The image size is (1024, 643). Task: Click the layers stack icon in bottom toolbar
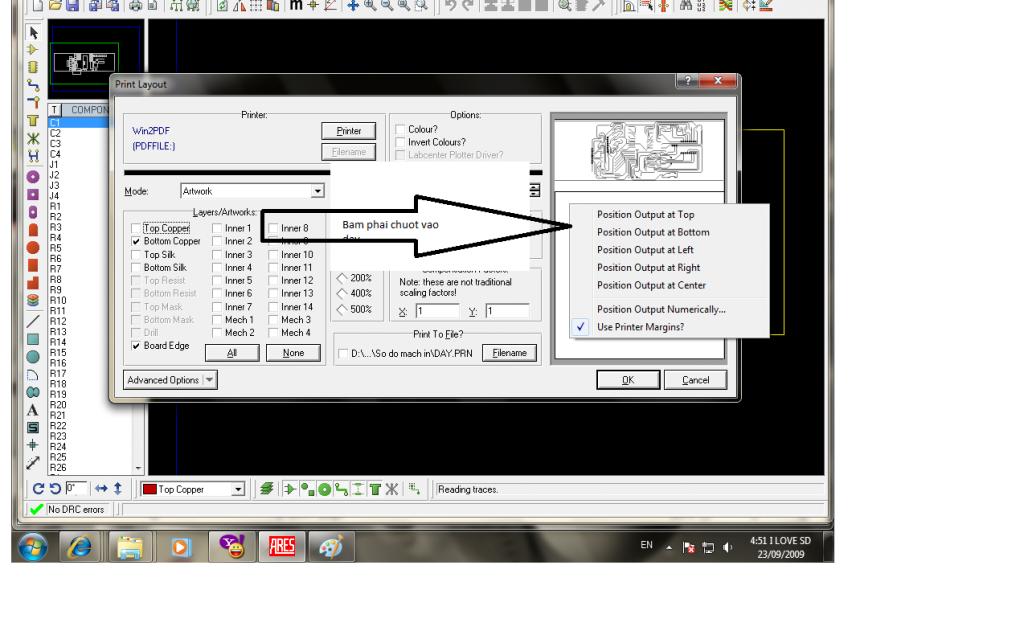(x=266, y=488)
